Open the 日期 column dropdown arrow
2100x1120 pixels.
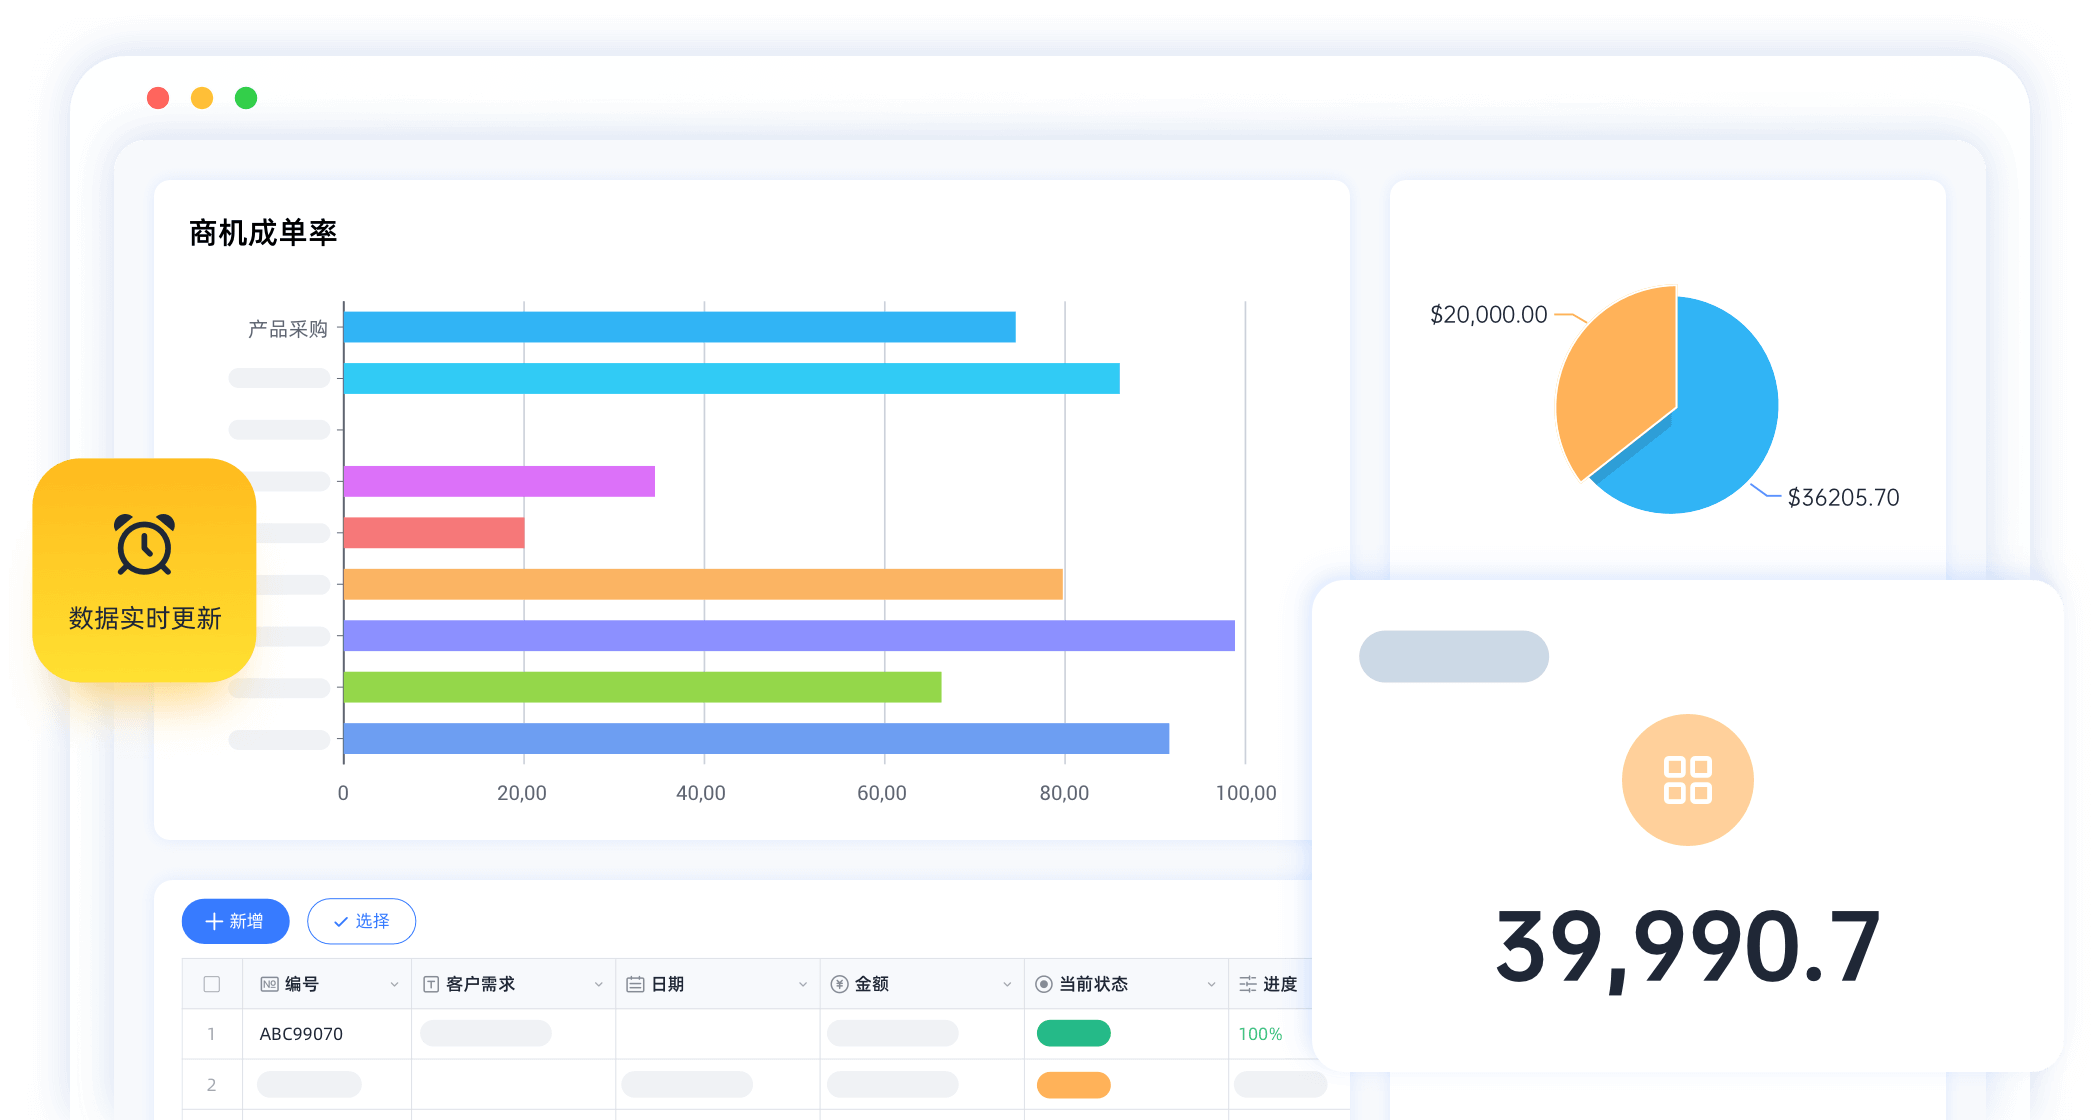(x=802, y=985)
